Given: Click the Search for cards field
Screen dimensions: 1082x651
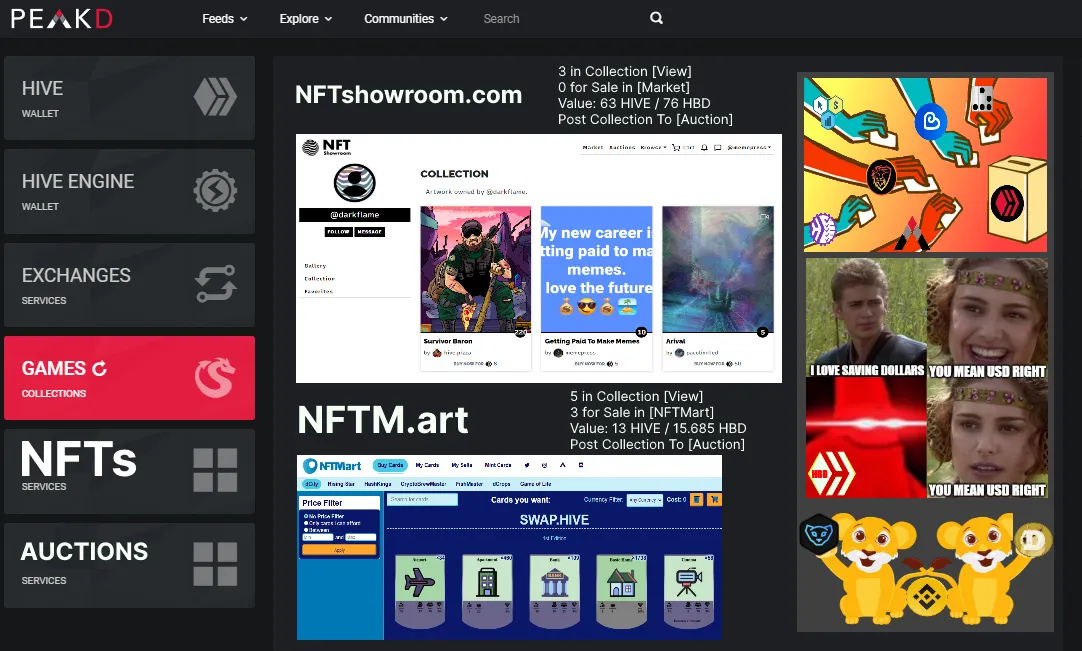Looking at the screenshot, I should point(422,499).
